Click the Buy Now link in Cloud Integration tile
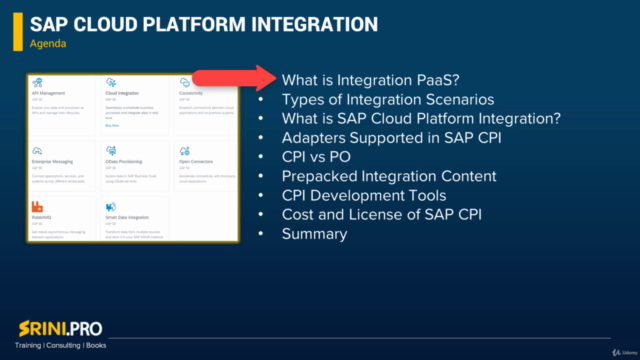Screen dimensions: 640x360 112,125
